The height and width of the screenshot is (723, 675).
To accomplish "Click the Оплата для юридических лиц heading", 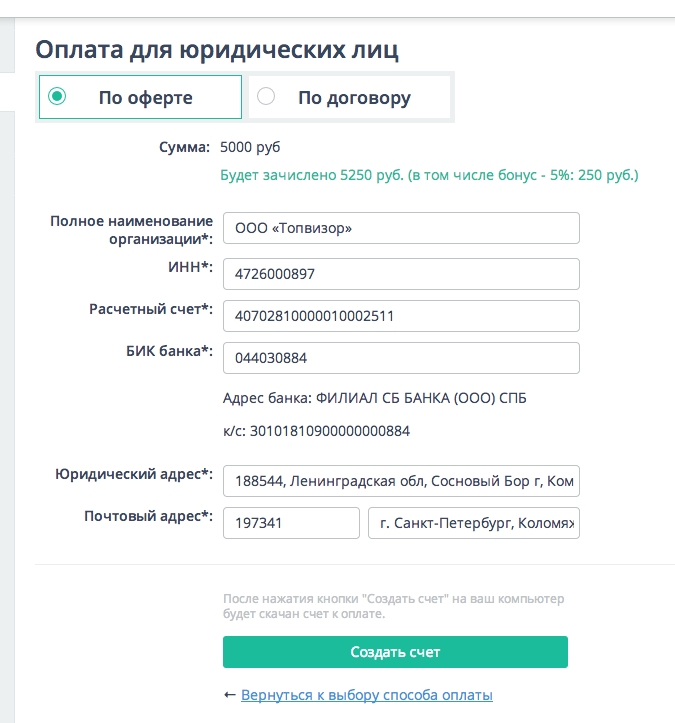I will click(x=217, y=50).
